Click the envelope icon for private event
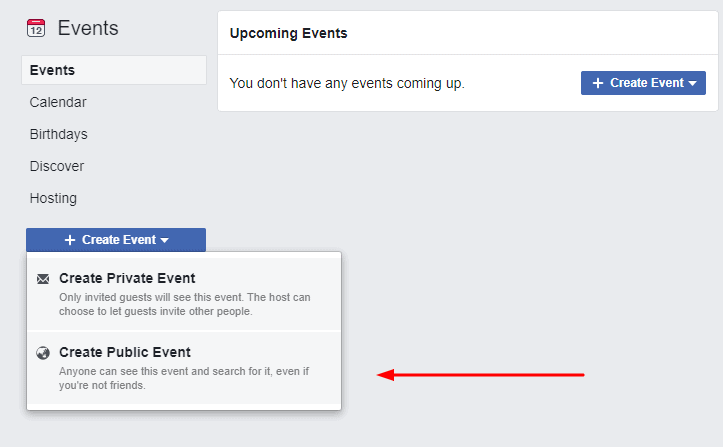 point(43,279)
